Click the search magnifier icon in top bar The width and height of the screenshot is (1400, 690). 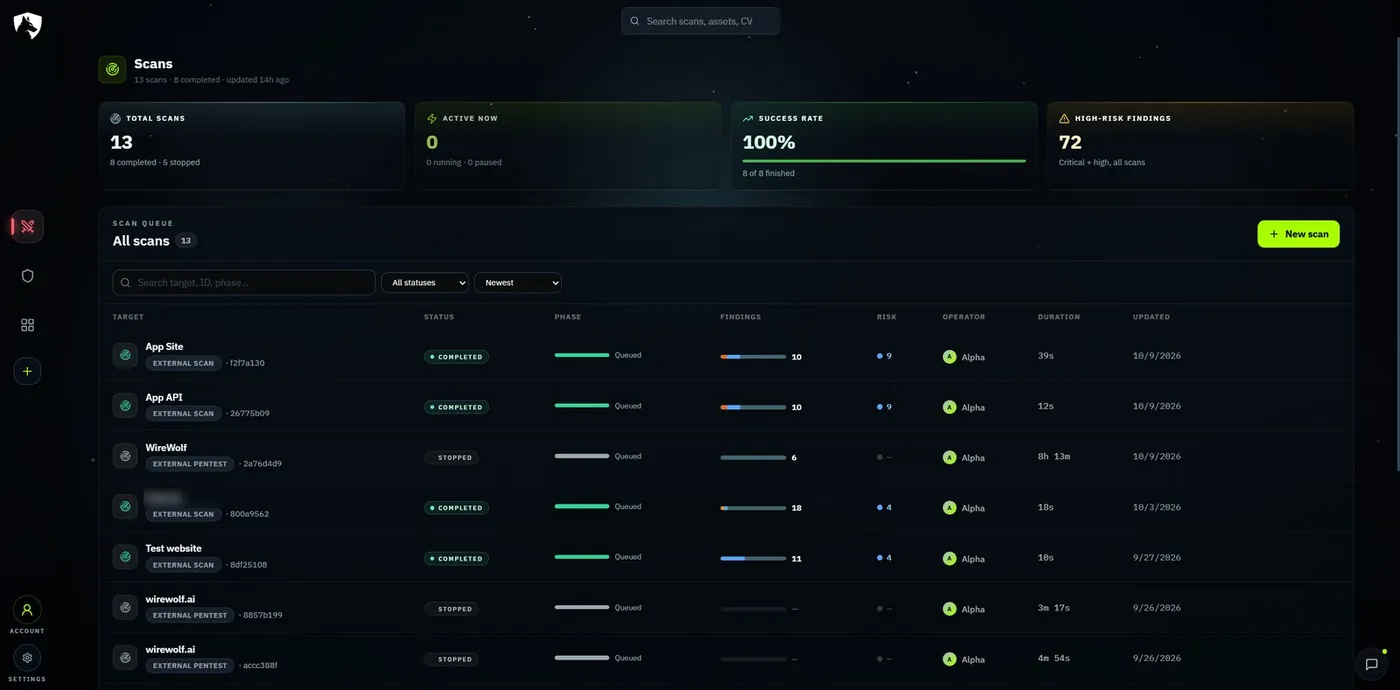coord(635,21)
